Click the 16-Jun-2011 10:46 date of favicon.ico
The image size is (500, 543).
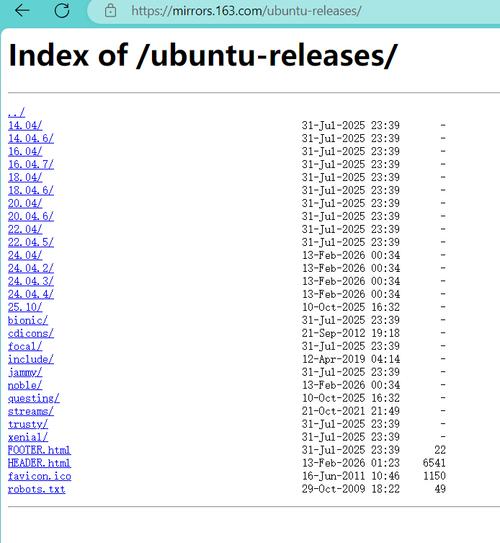point(351,476)
